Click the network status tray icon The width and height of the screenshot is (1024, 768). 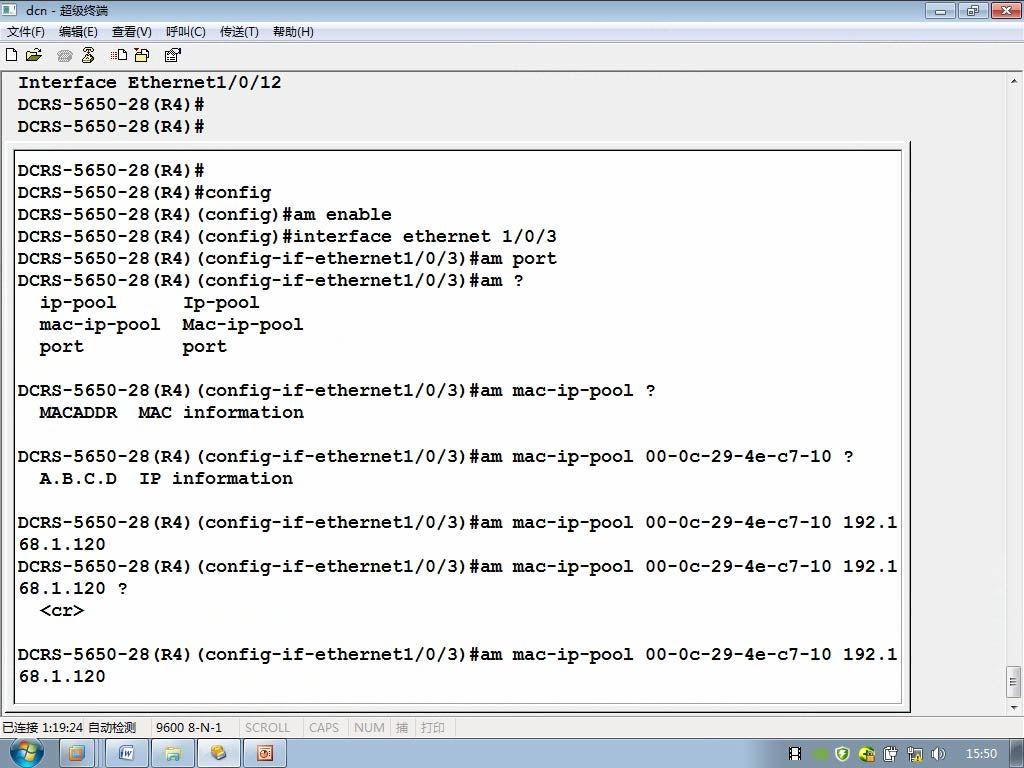[x=915, y=754]
